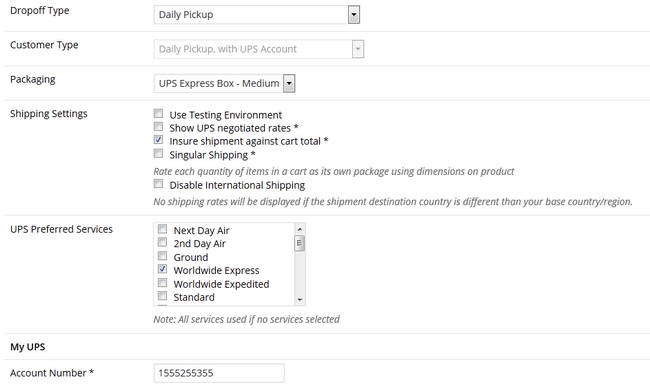The height and width of the screenshot is (389, 650).
Task: Check the Ground service option
Action: (162, 256)
